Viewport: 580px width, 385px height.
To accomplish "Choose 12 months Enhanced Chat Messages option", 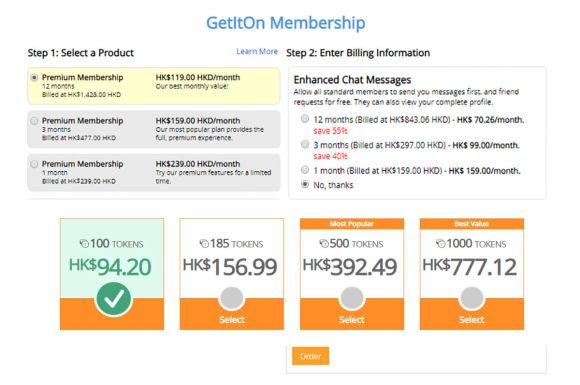I will tap(305, 119).
